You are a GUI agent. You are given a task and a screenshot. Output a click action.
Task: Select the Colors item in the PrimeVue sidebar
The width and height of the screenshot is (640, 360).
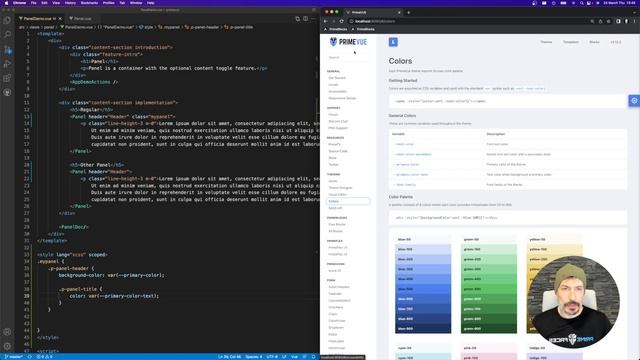[348, 201]
